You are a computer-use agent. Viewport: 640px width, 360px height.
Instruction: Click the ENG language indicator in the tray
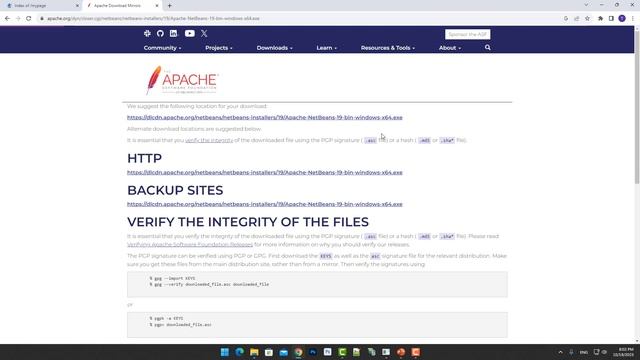[584, 352]
